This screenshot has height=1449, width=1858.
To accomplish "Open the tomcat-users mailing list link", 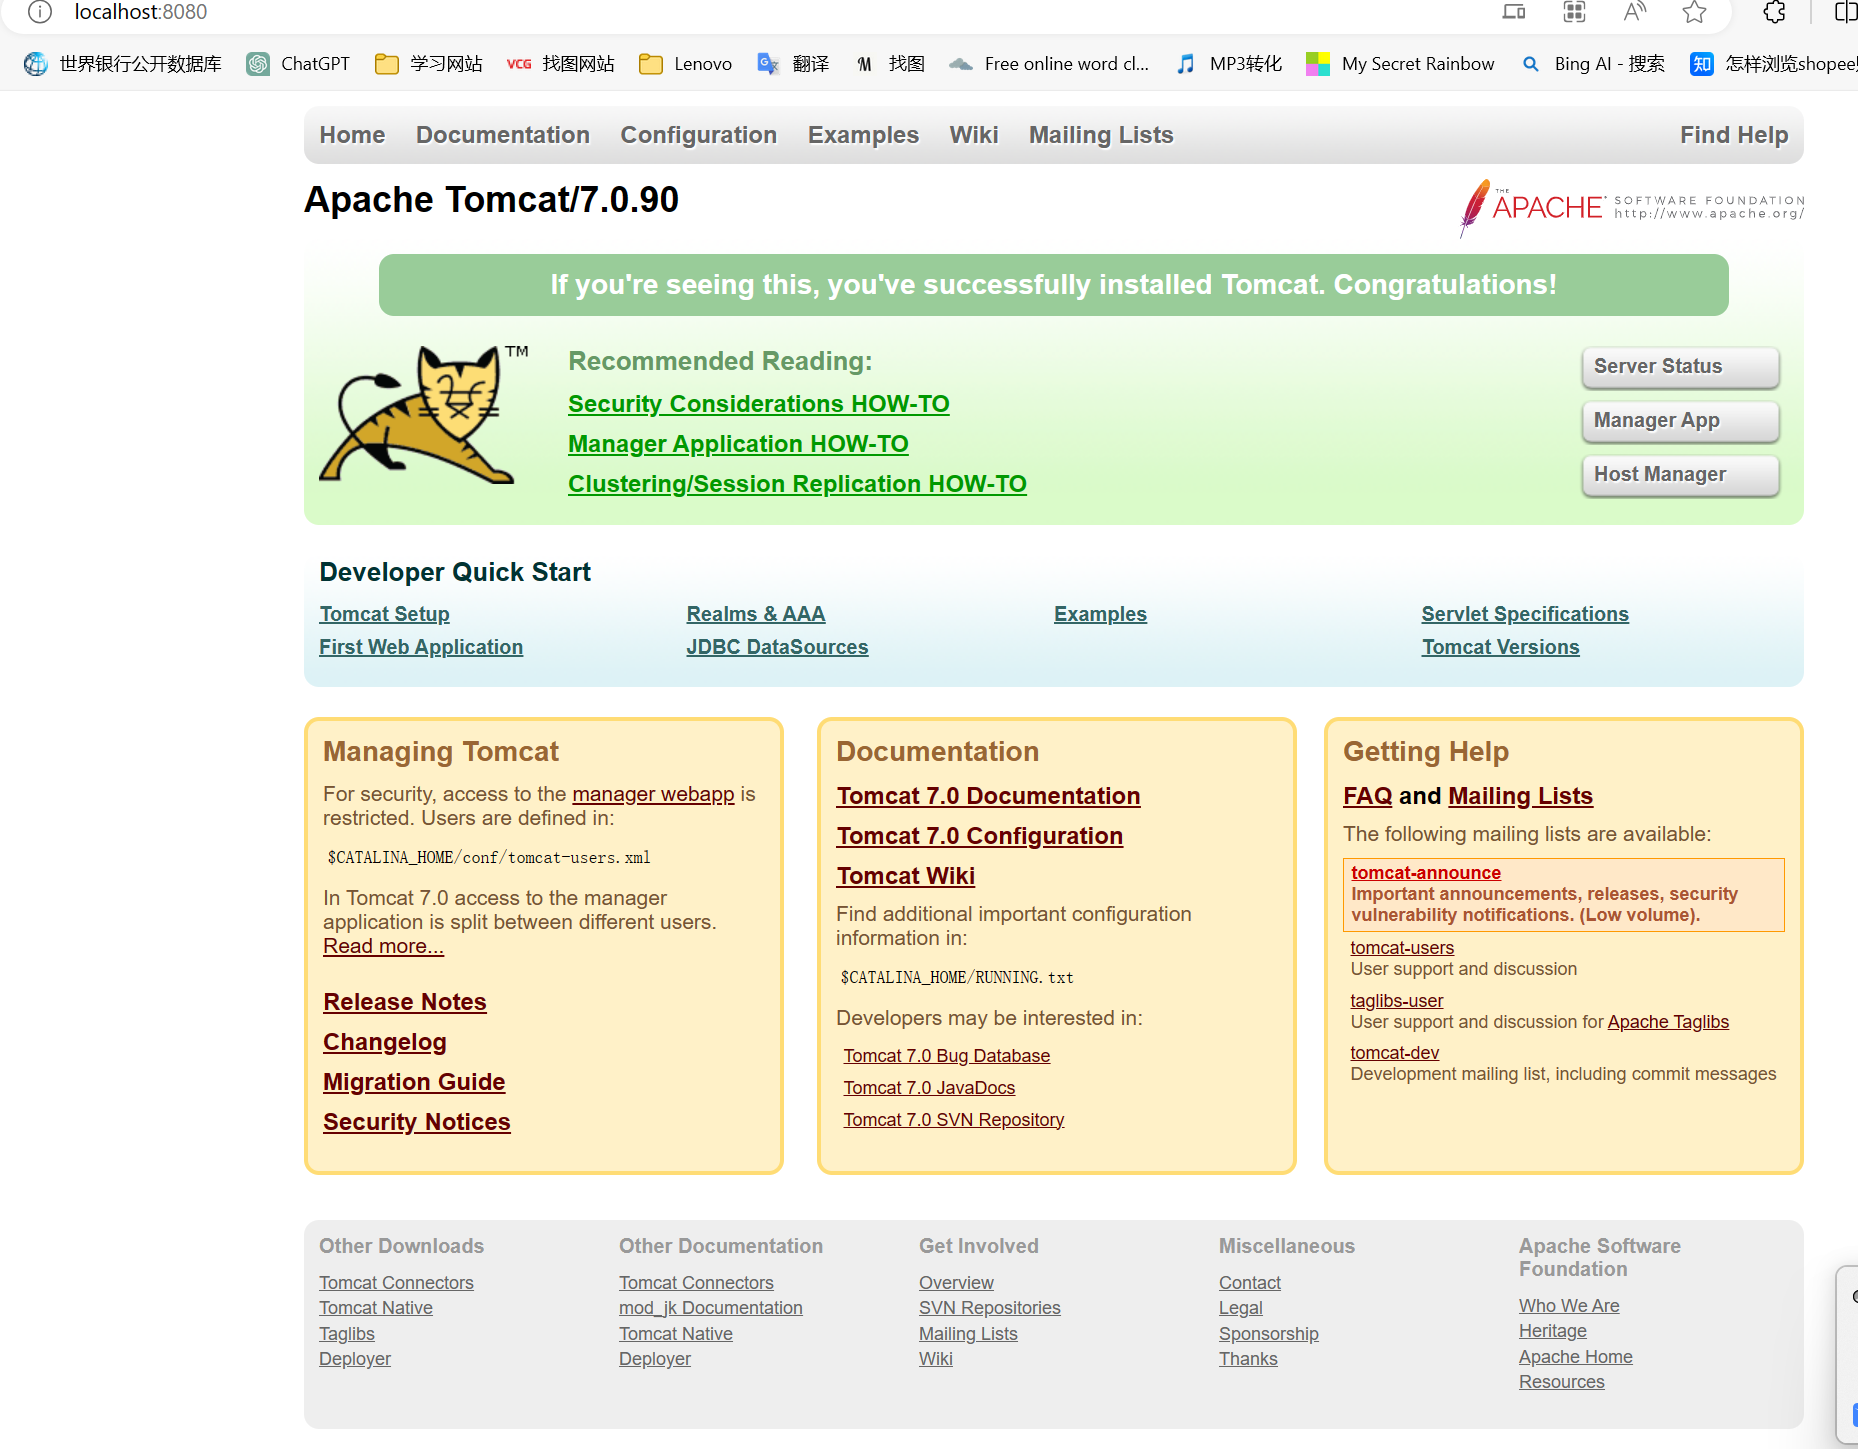I will coord(1402,948).
